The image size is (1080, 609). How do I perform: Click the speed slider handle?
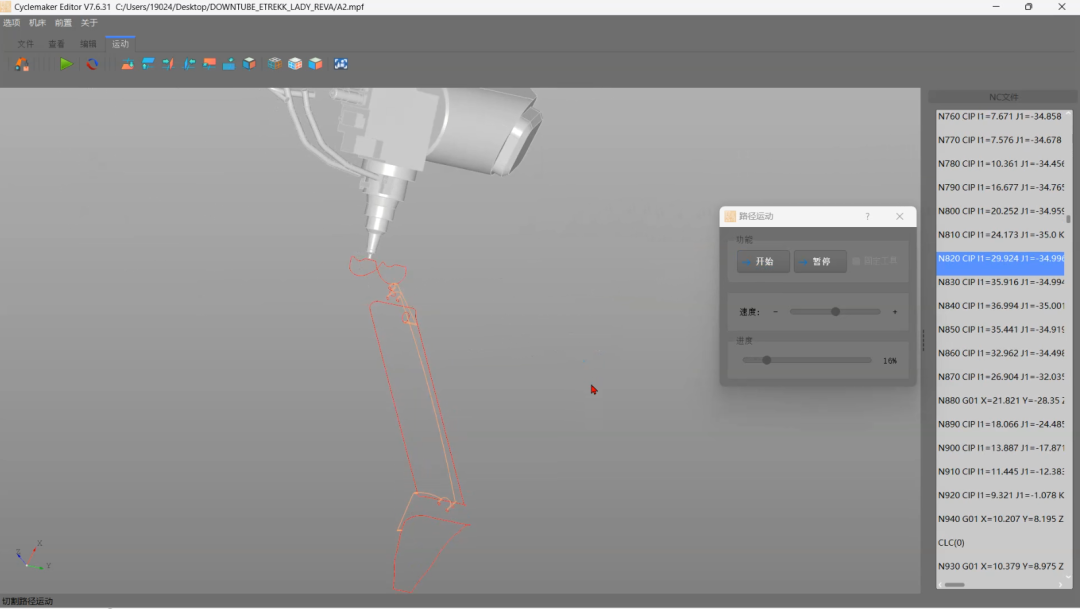(x=835, y=311)
